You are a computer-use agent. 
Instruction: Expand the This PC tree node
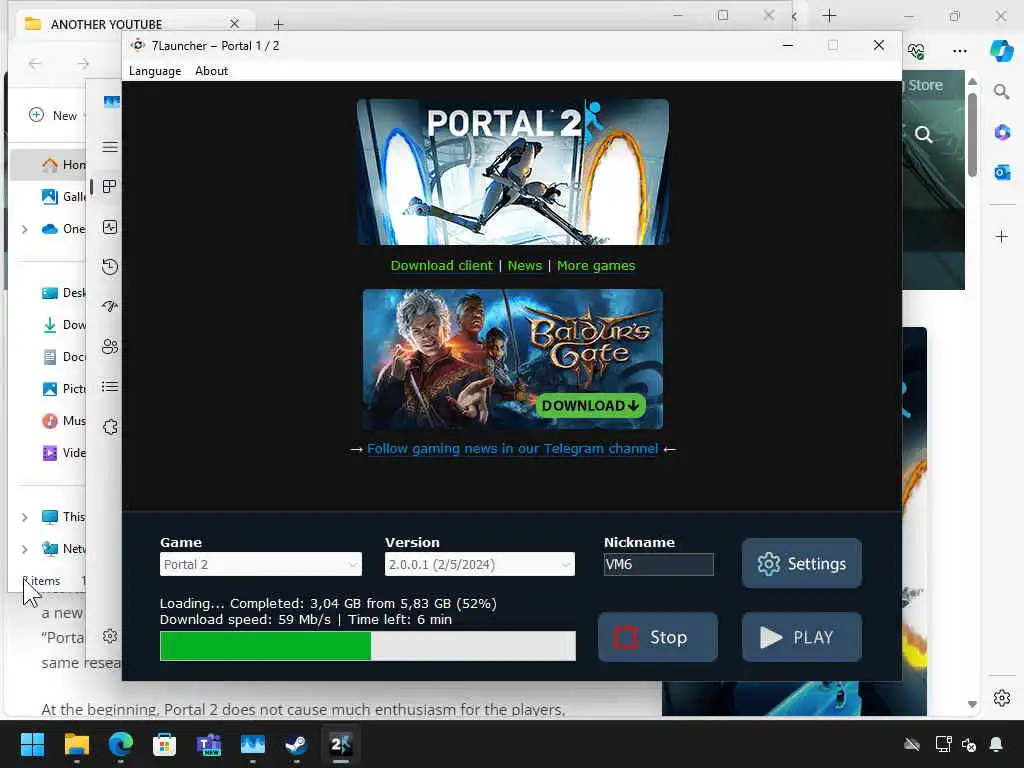pos(25,517)
